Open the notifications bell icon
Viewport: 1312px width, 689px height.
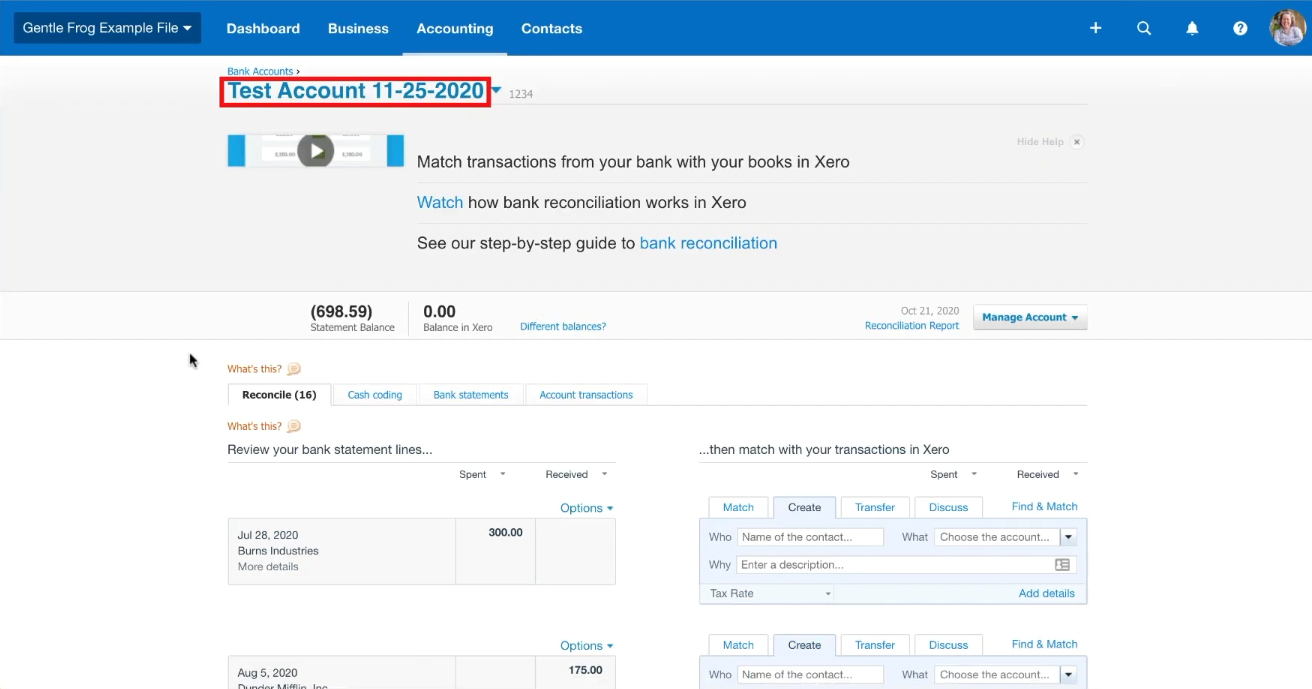pyautogui.click(x=1192, y=28)
